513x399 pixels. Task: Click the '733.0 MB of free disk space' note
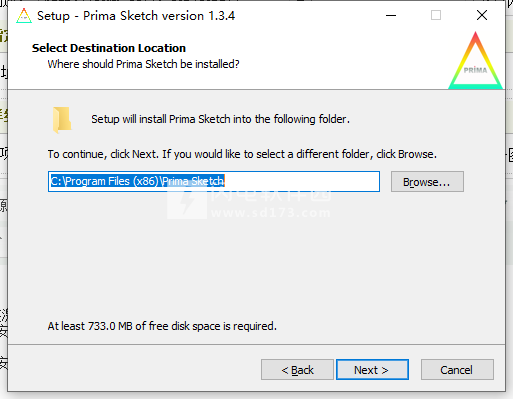[162, 326]
